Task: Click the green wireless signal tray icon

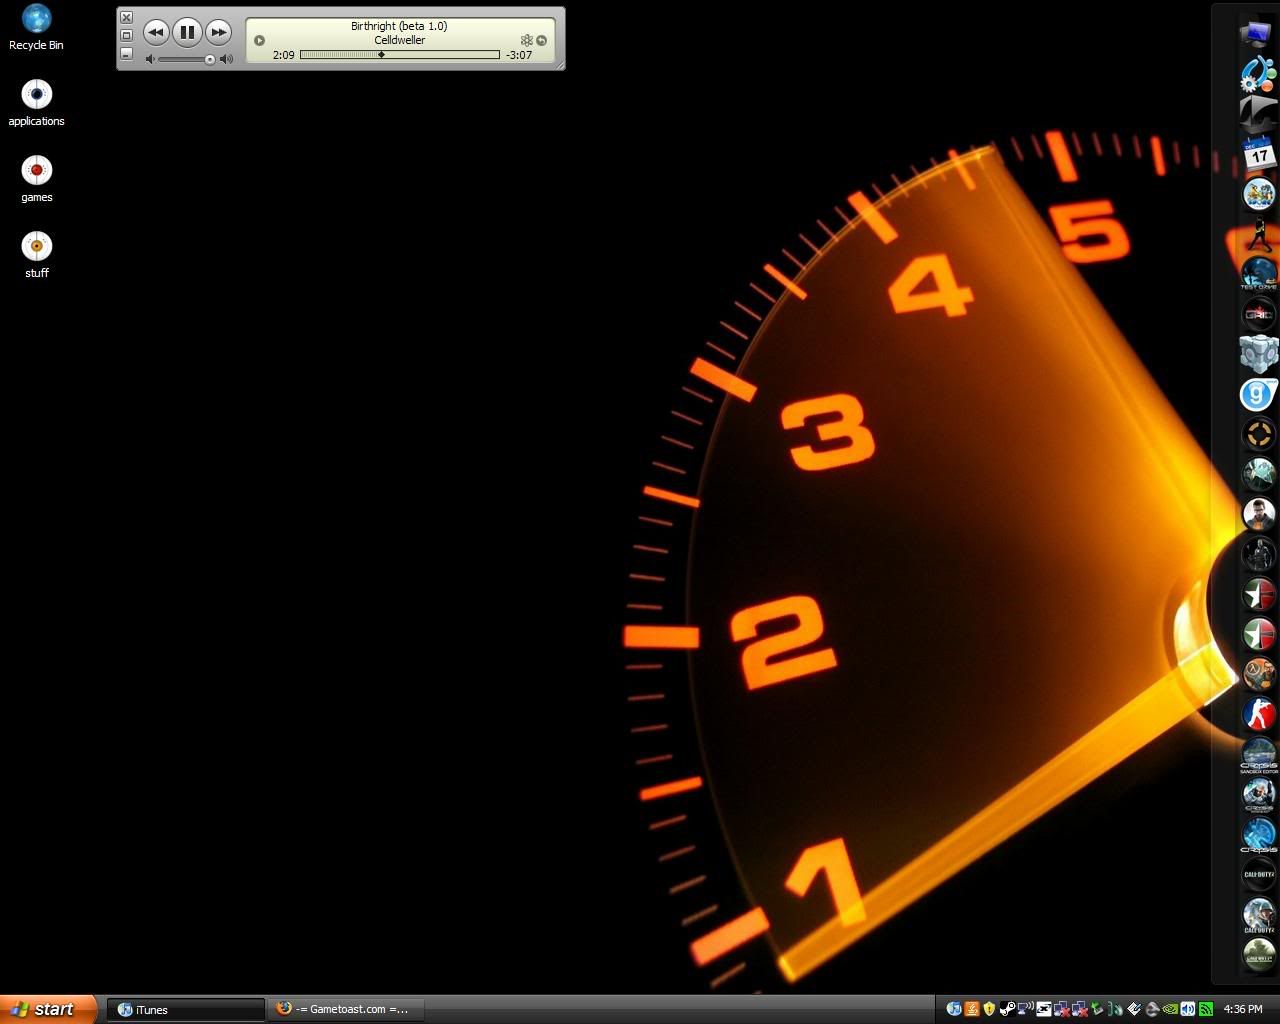Action: click(1206, 1009)
